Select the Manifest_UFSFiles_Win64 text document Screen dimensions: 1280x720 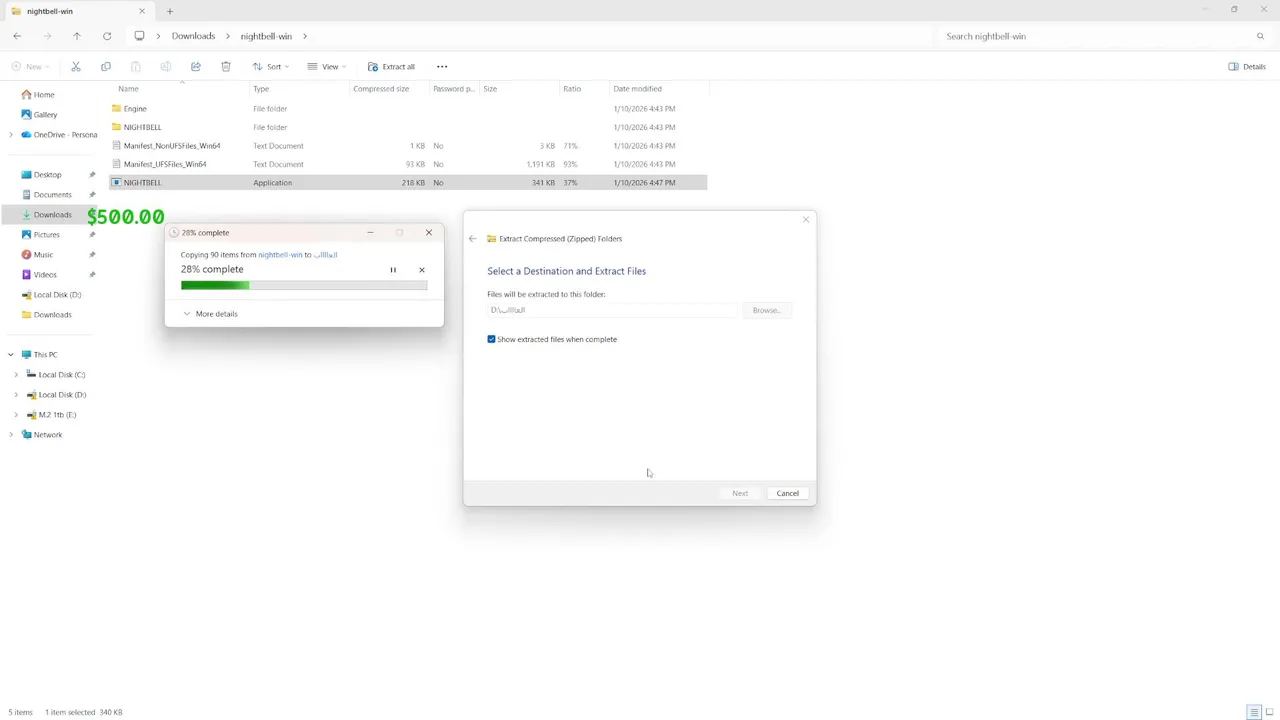(x=408, y=164)
